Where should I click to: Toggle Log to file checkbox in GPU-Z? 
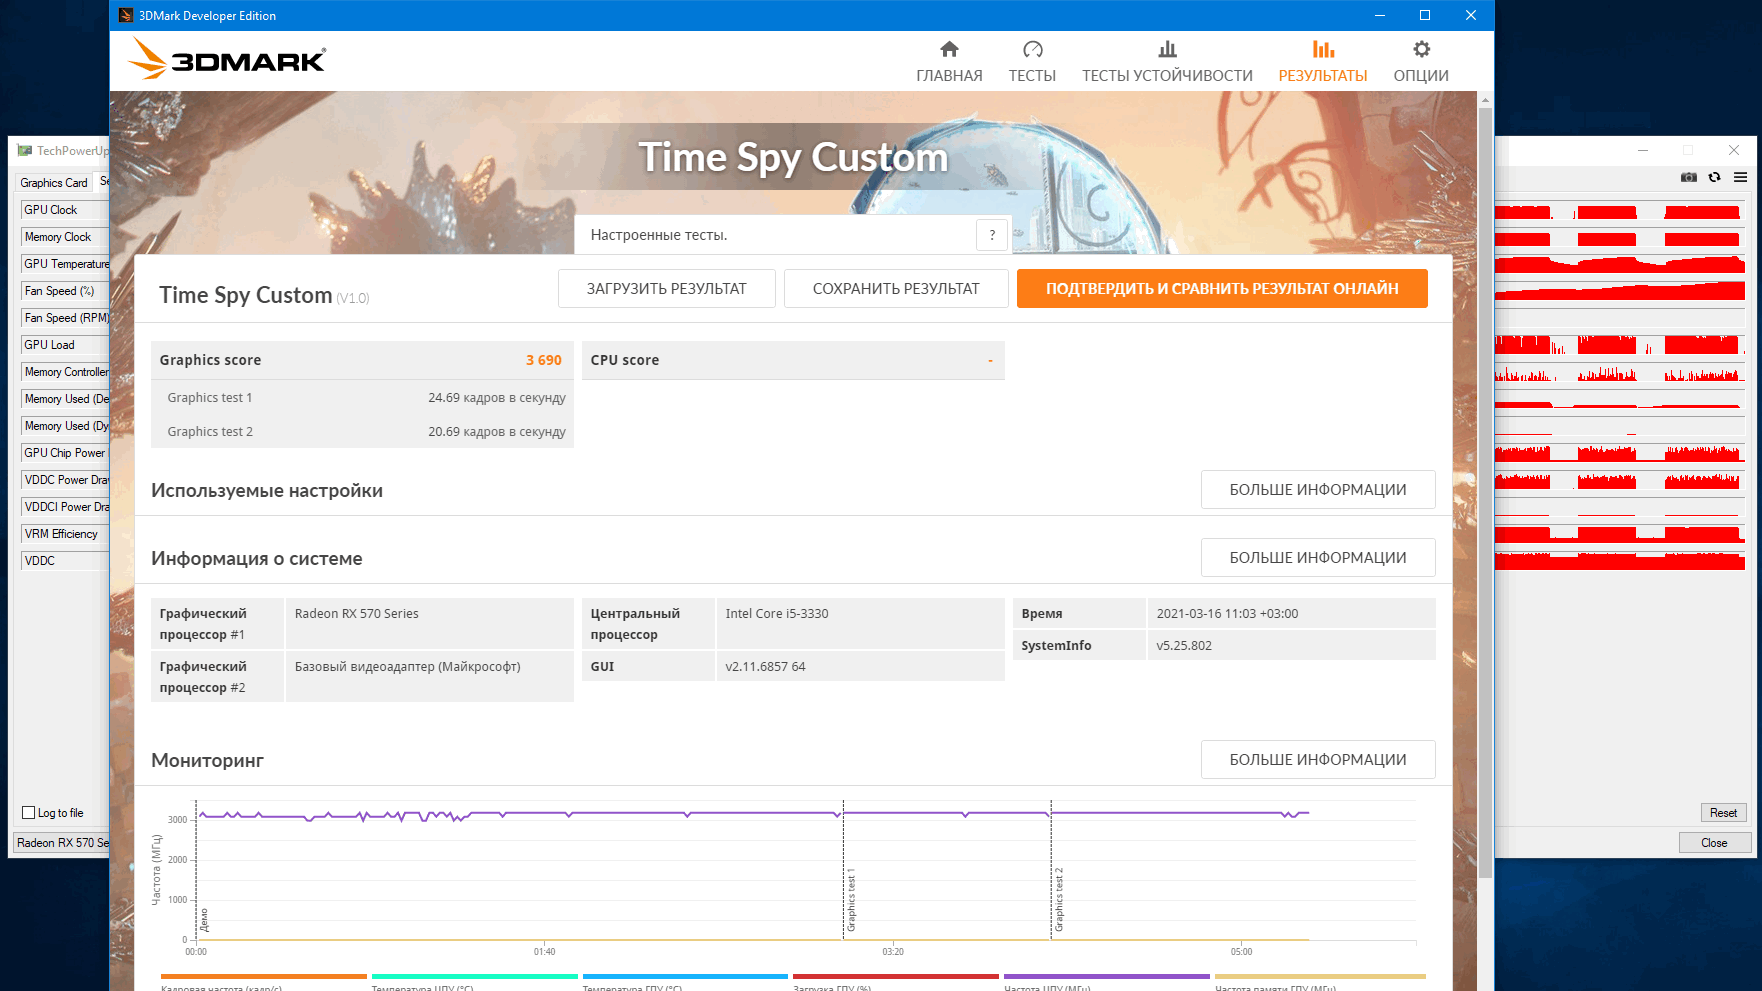(29, 813)
